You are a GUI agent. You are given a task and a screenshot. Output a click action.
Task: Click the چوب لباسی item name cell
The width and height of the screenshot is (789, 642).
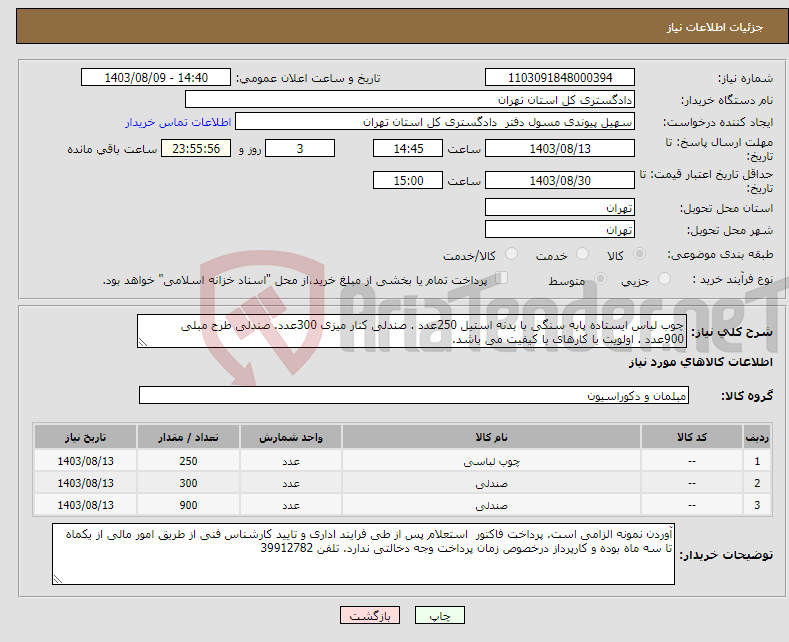(x=492, y=461)
